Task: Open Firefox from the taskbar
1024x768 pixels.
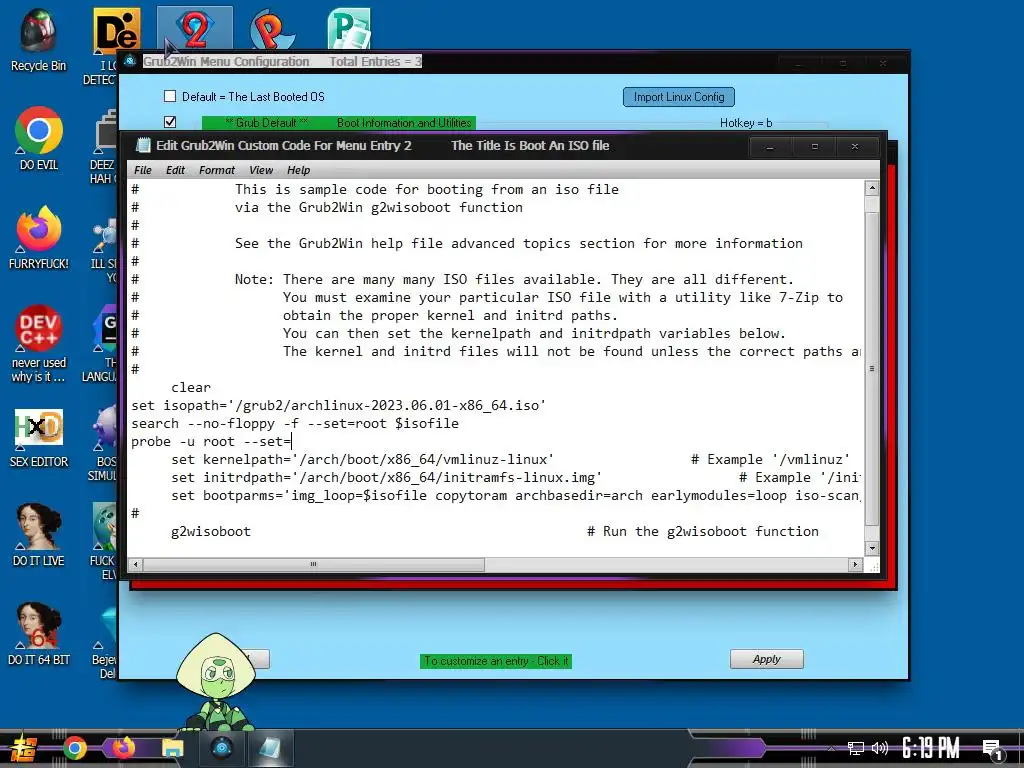Action: [123, 748]
